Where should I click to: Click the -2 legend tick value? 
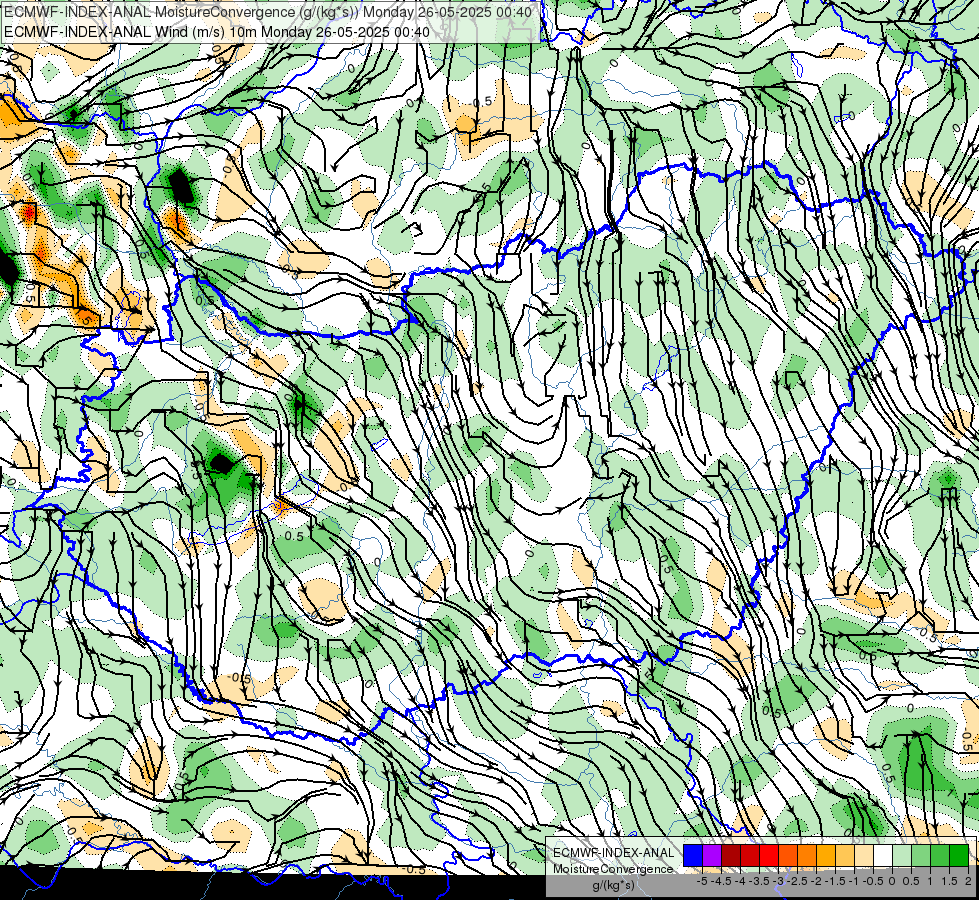point(816,881)
